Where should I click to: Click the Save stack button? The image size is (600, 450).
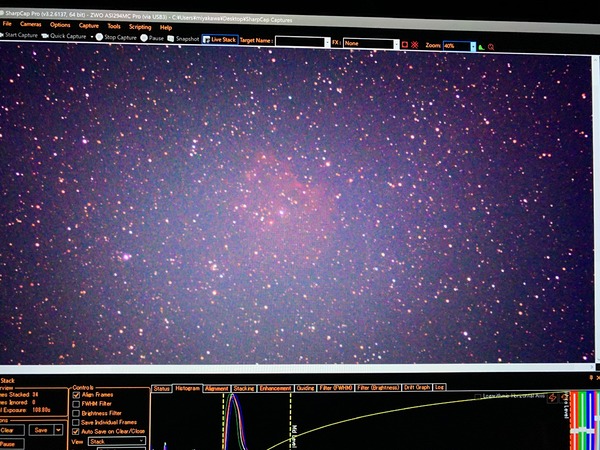point(41,430)
